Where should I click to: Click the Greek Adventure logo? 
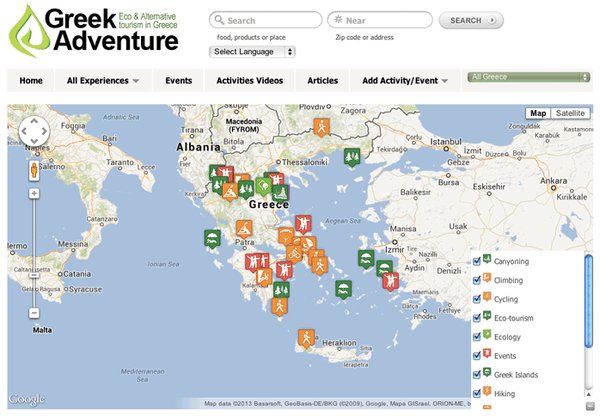(x=93, y=31)
